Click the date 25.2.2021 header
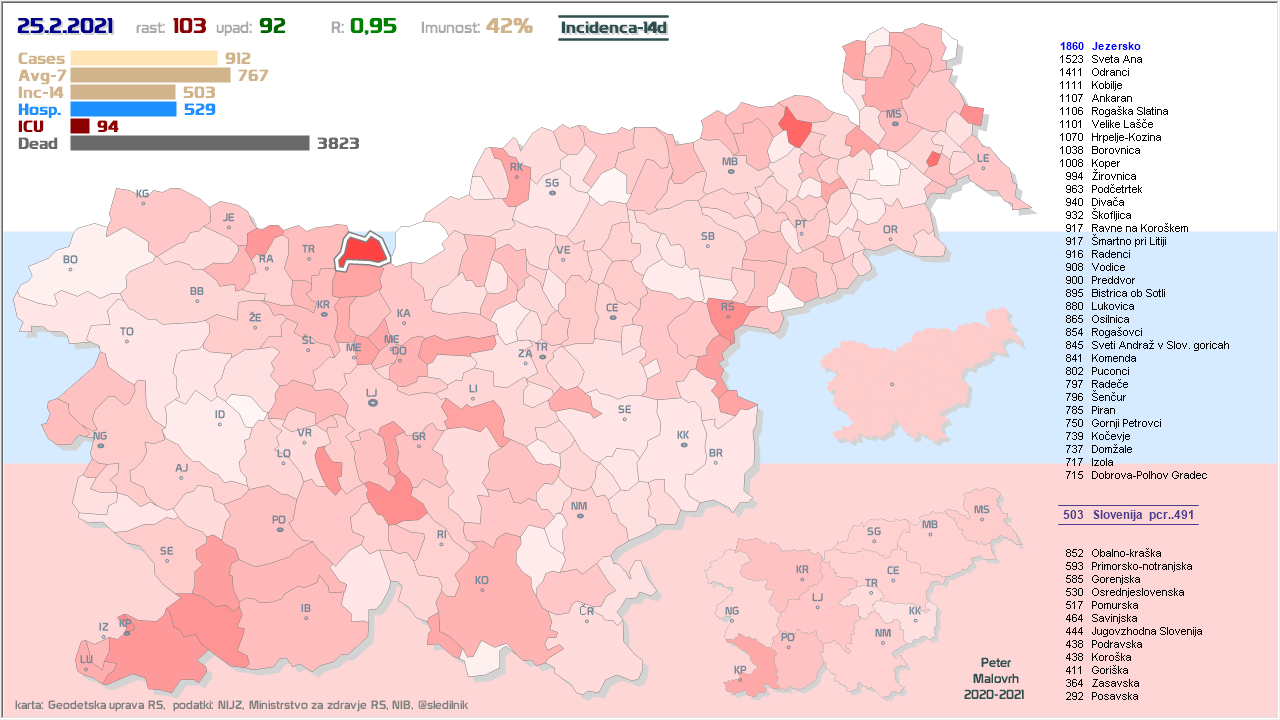The width and height of the screenshot is (1280, 720). [x=66, y=26]
